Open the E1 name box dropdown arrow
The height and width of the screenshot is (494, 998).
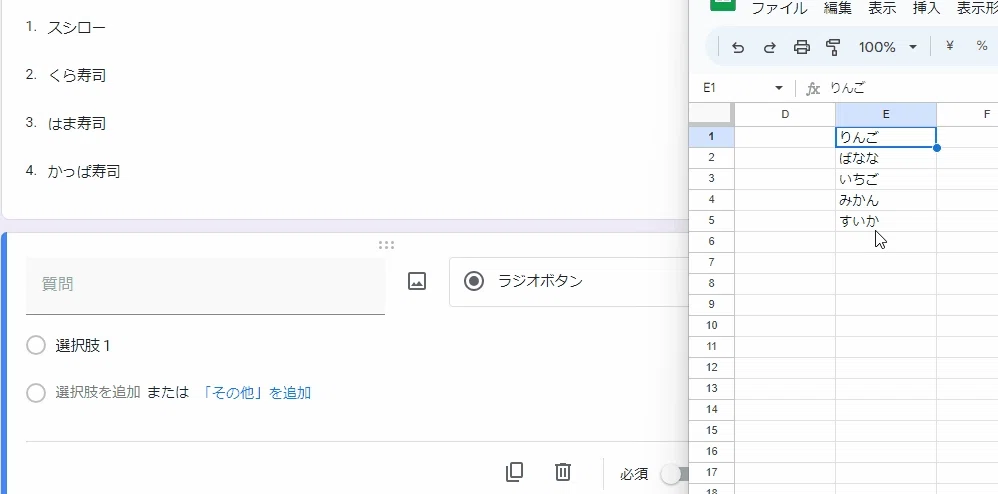click(778, 88)
